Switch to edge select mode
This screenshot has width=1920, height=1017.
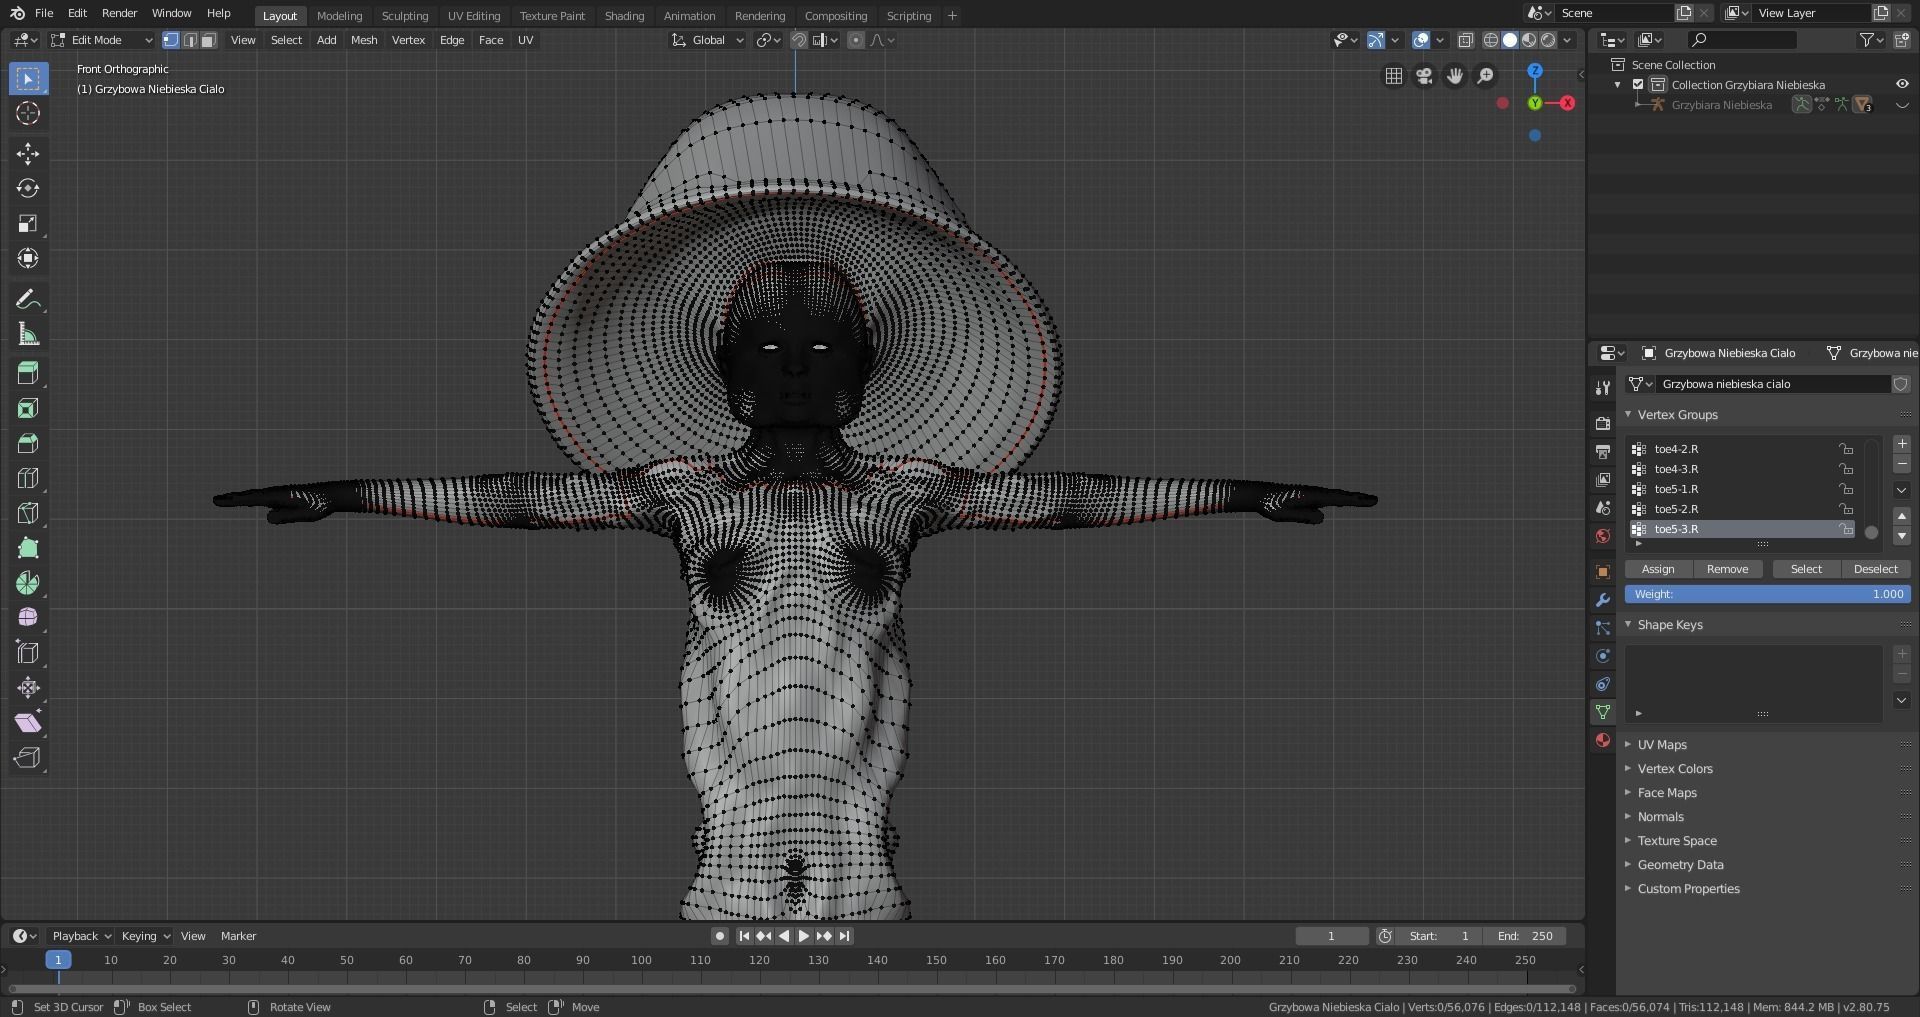pos(190,40)
